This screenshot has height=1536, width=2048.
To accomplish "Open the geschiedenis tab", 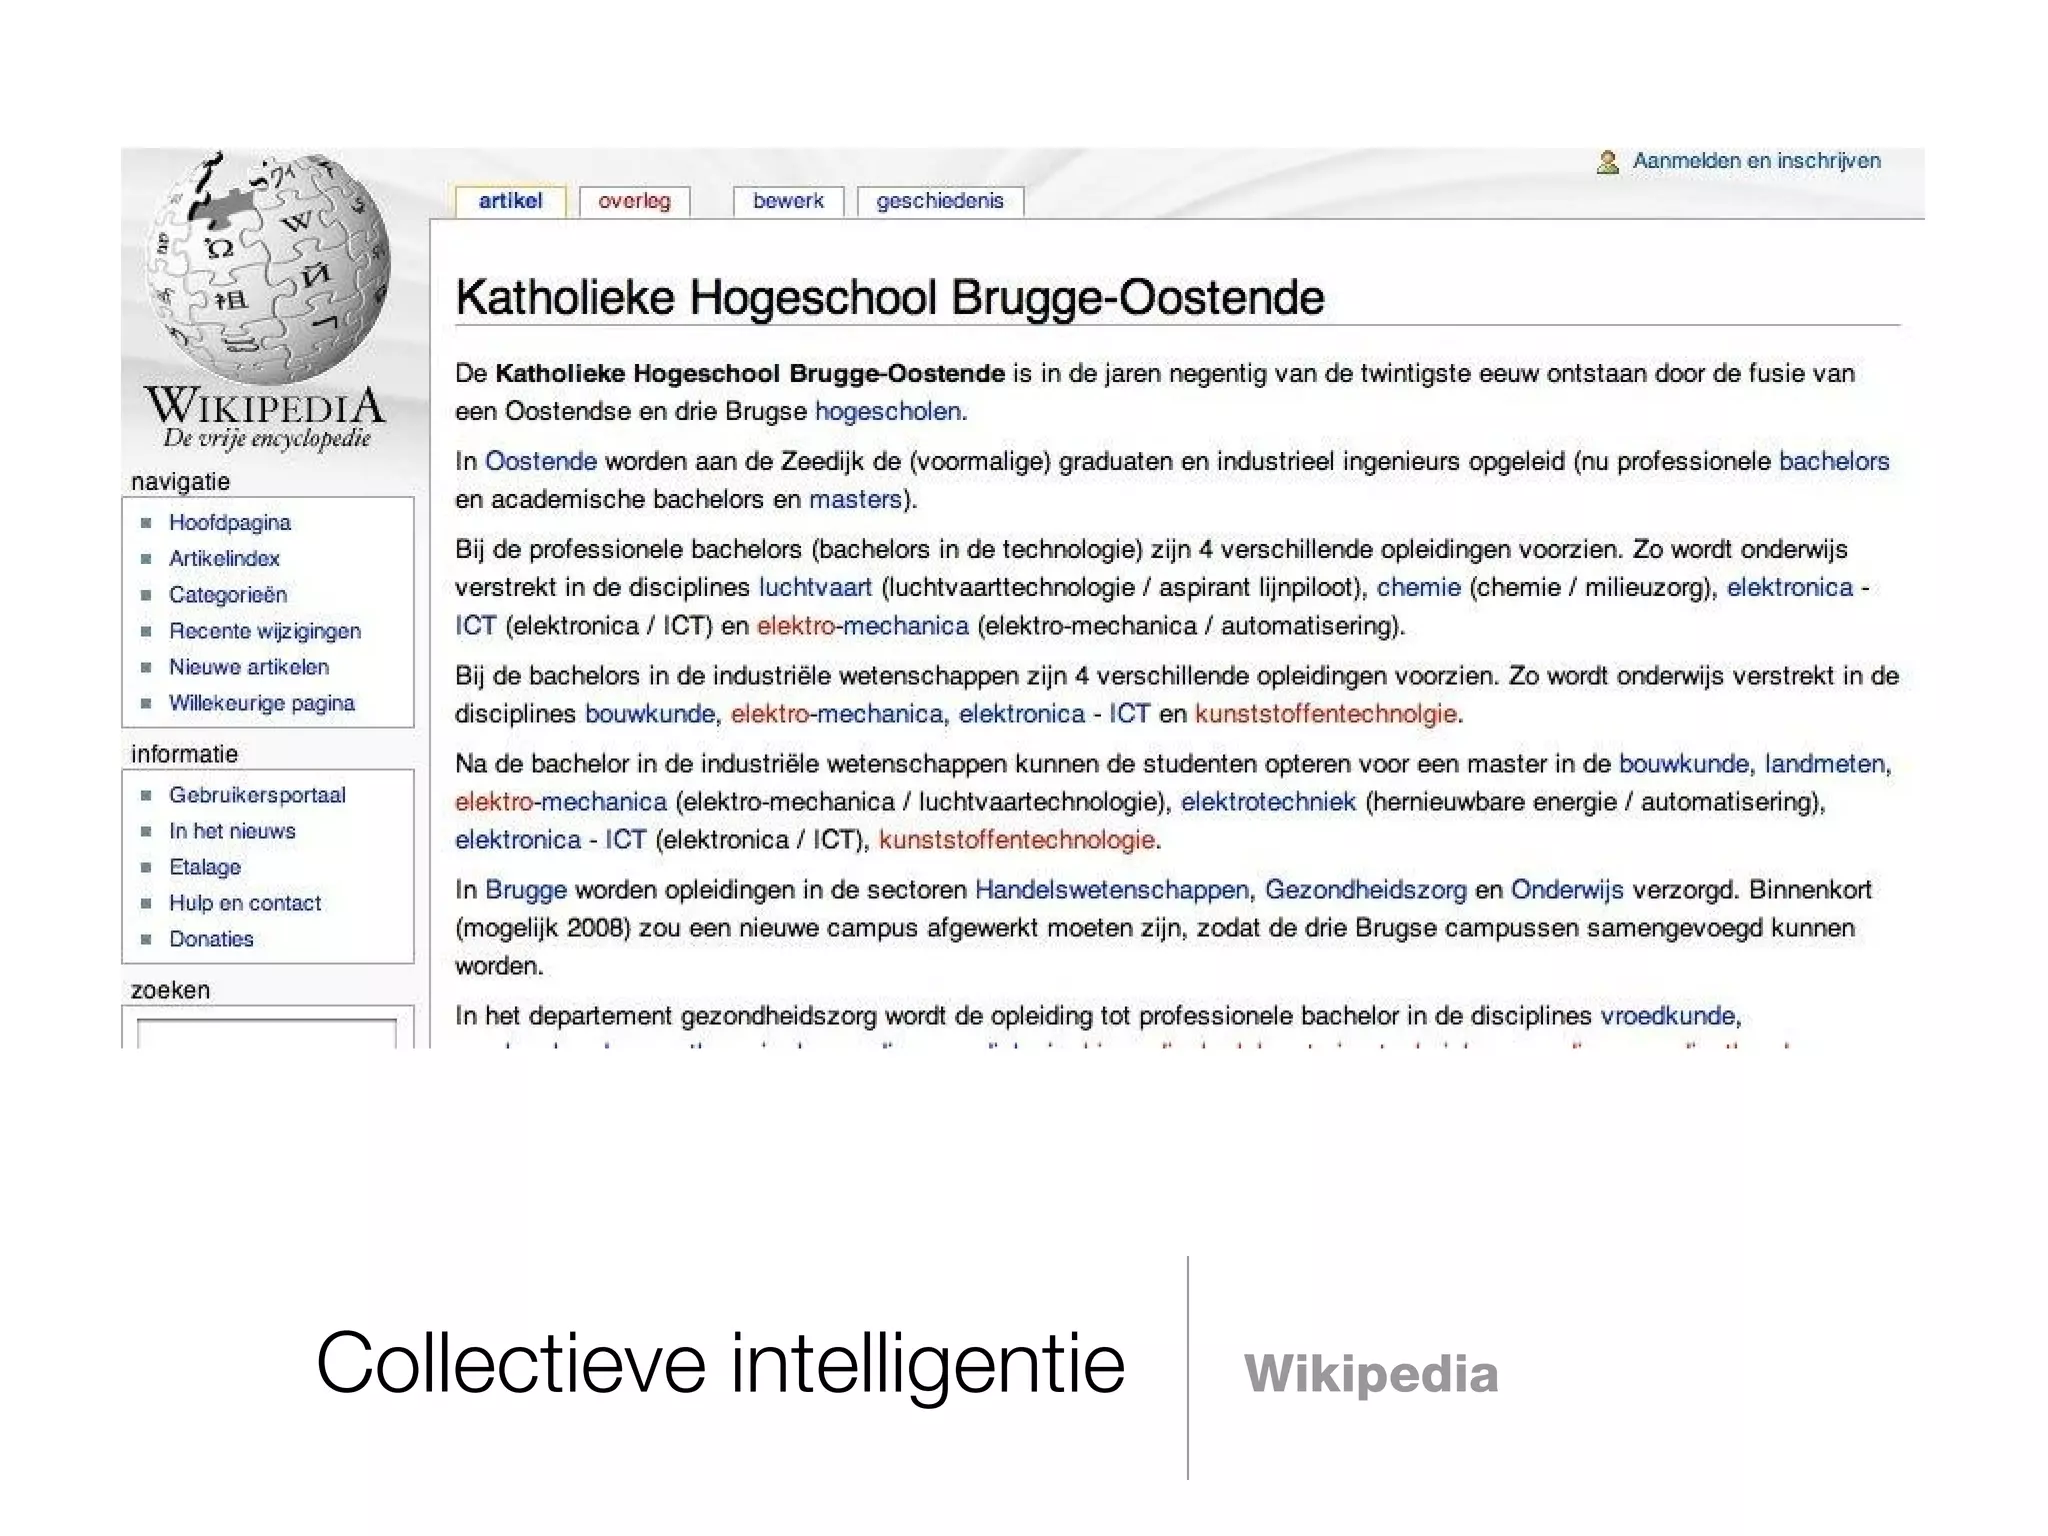I will pyautogui.click(x=940, y=201).
